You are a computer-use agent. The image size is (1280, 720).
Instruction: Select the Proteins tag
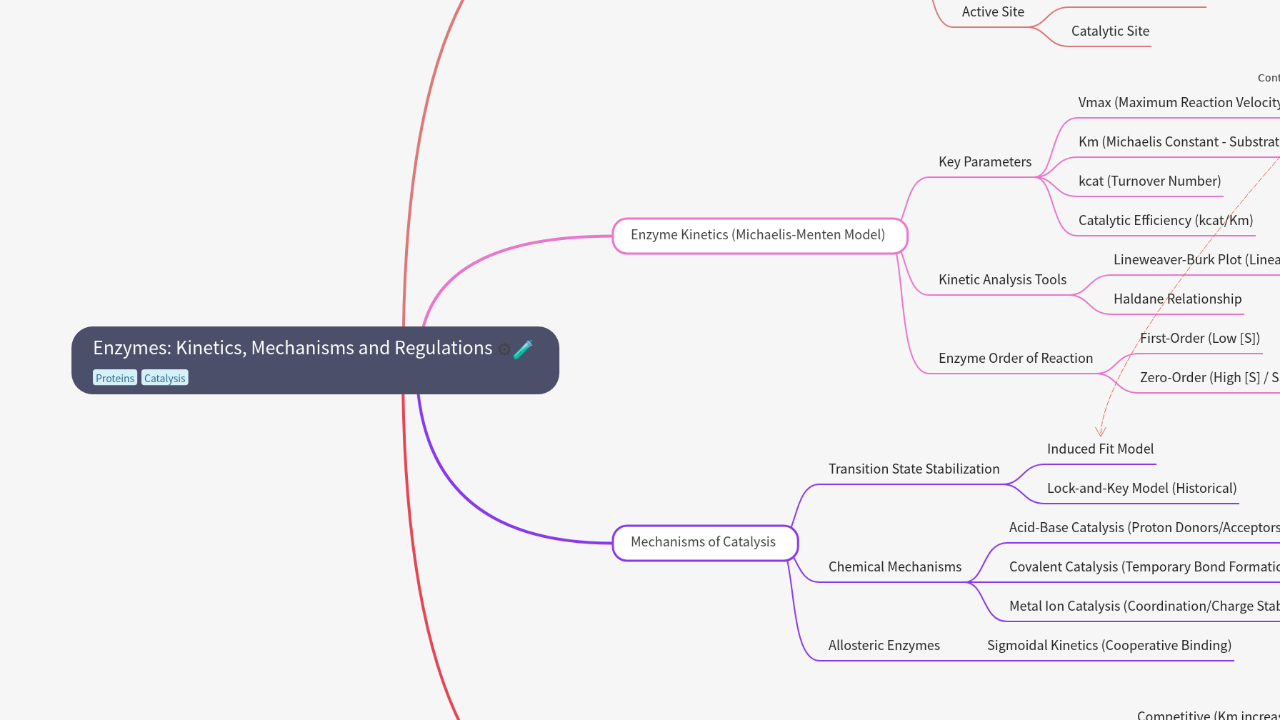(115, 378)
